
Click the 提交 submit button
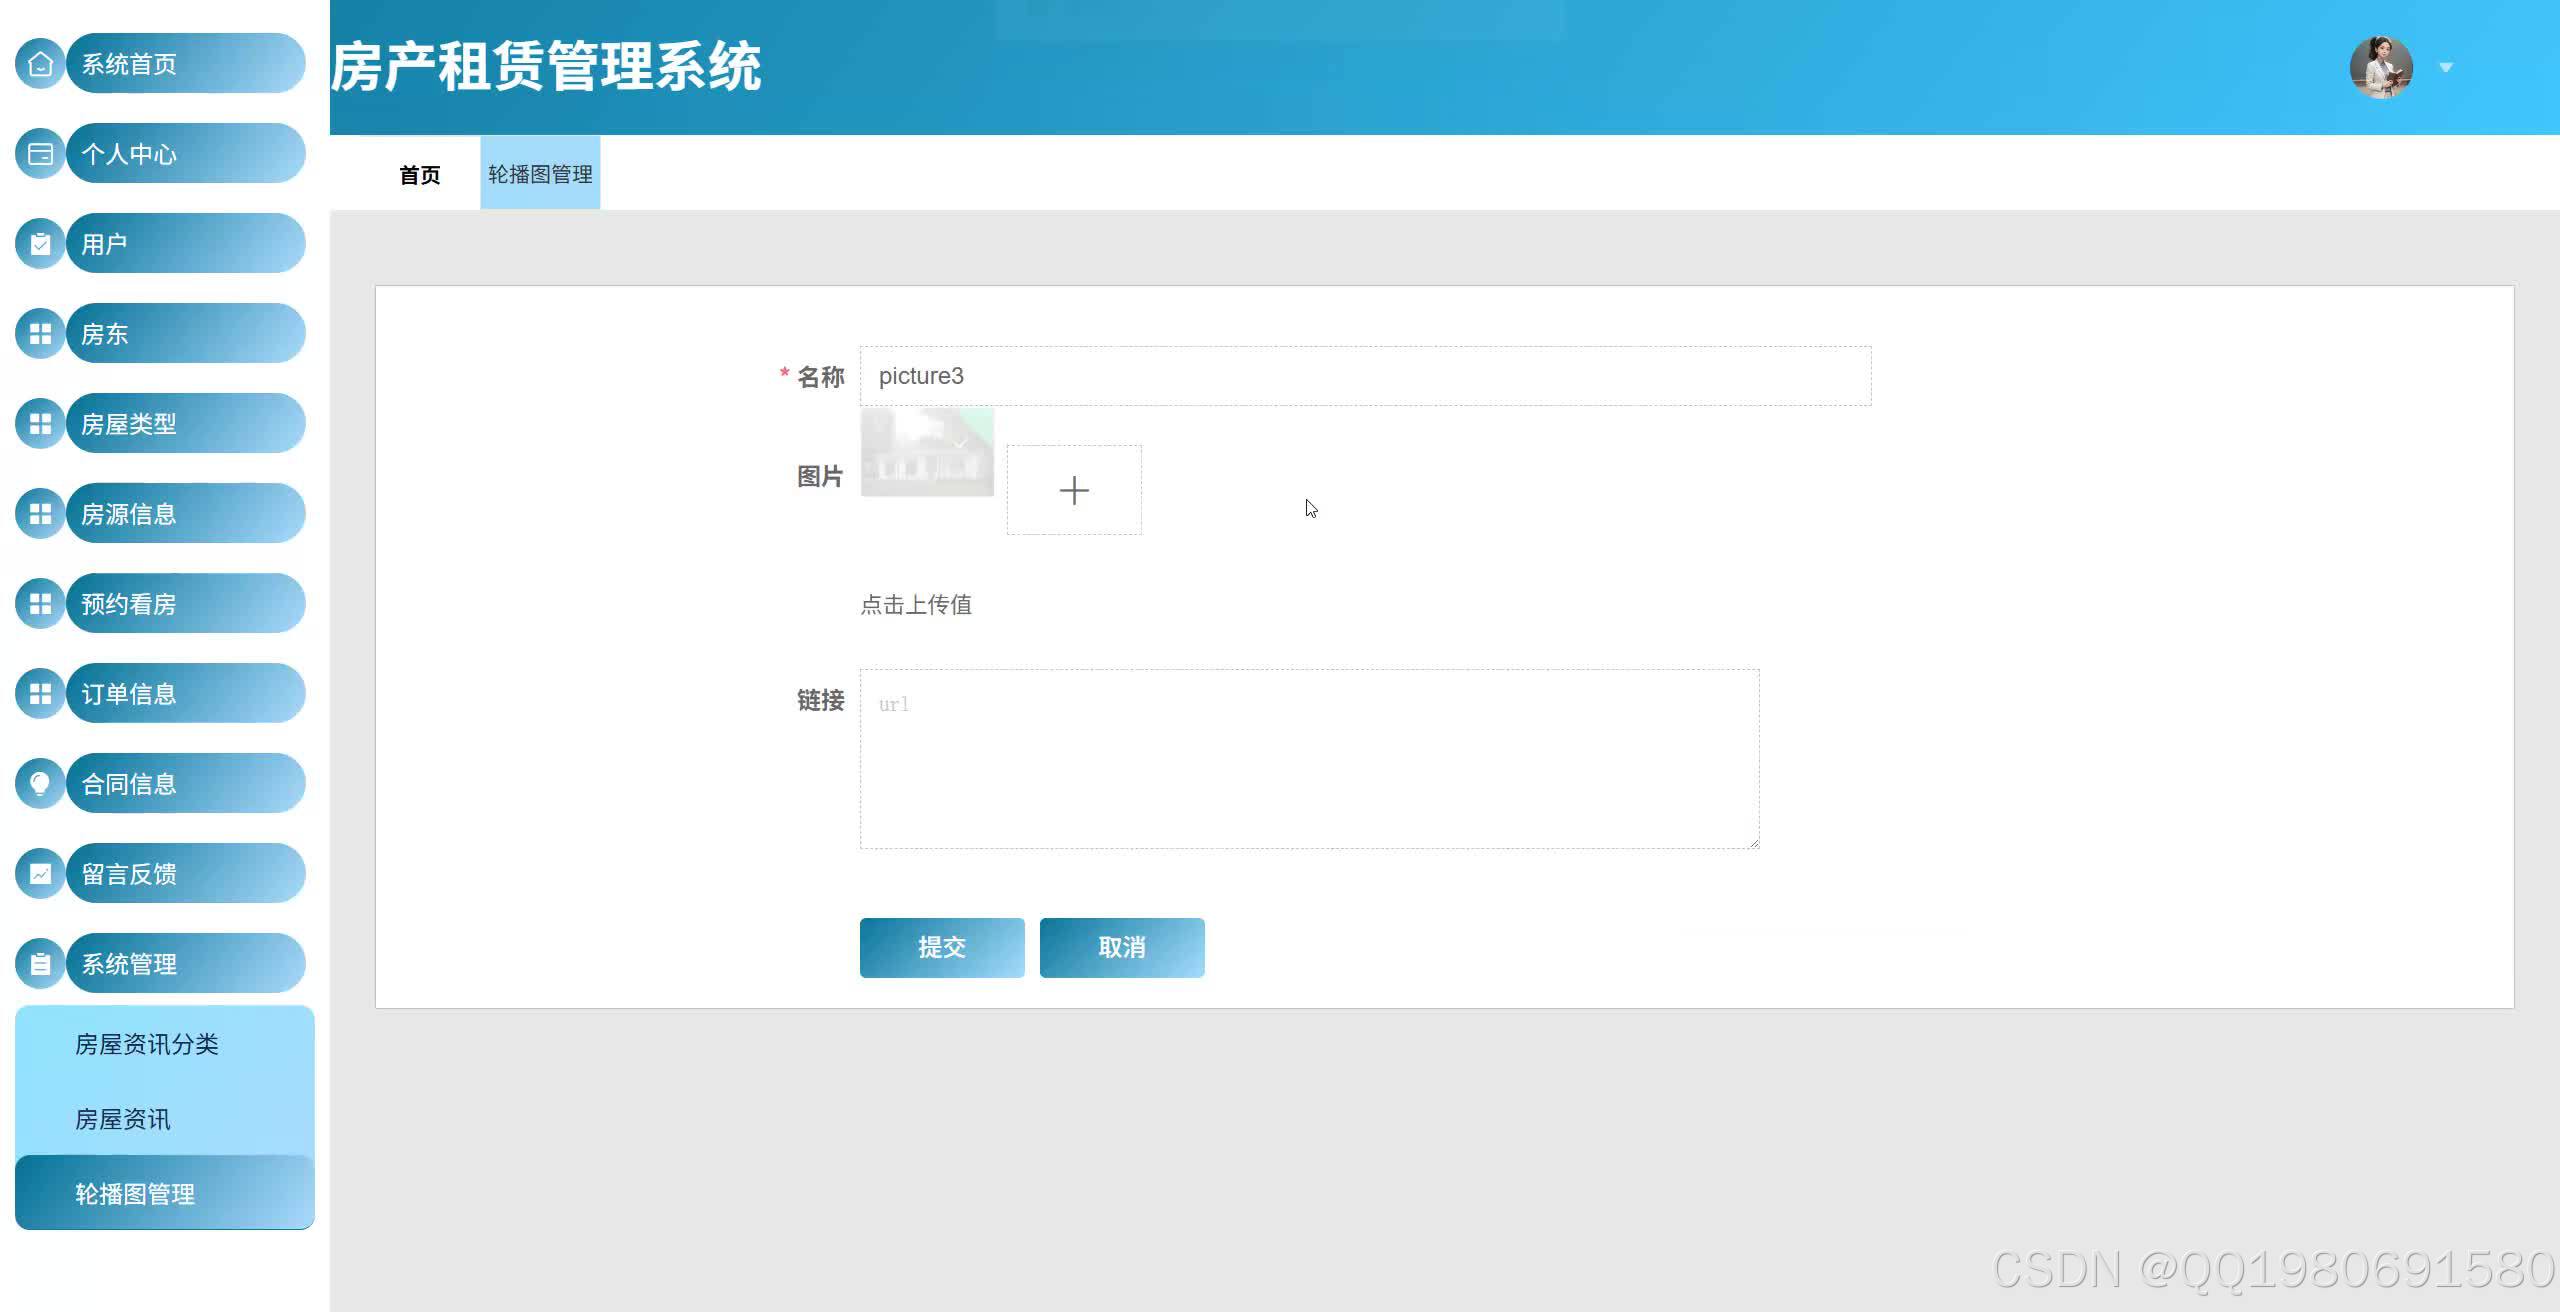point(941,947)
